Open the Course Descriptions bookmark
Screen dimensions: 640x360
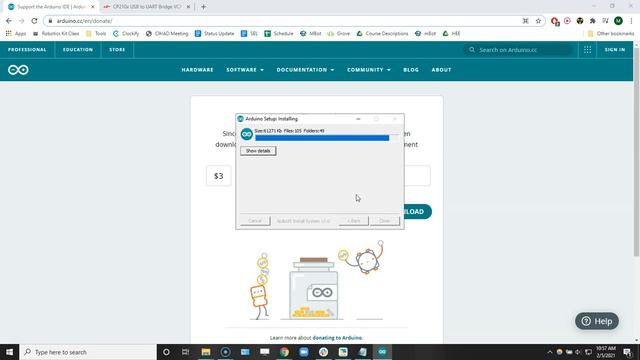click(x=382, y=33)
